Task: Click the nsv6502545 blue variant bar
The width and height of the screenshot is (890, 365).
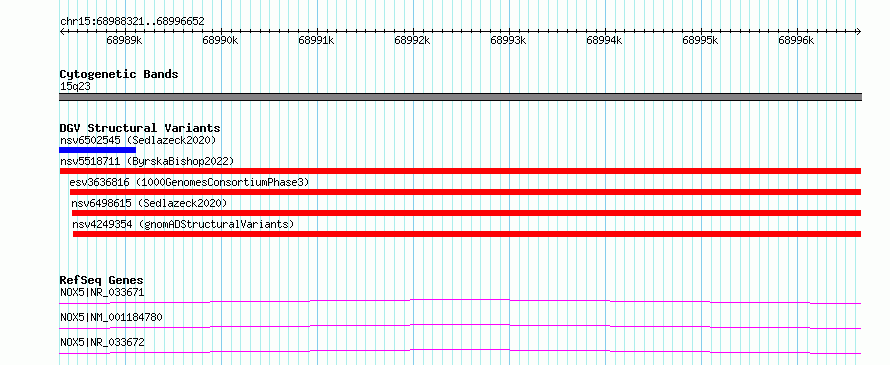Action: [98, 150]
